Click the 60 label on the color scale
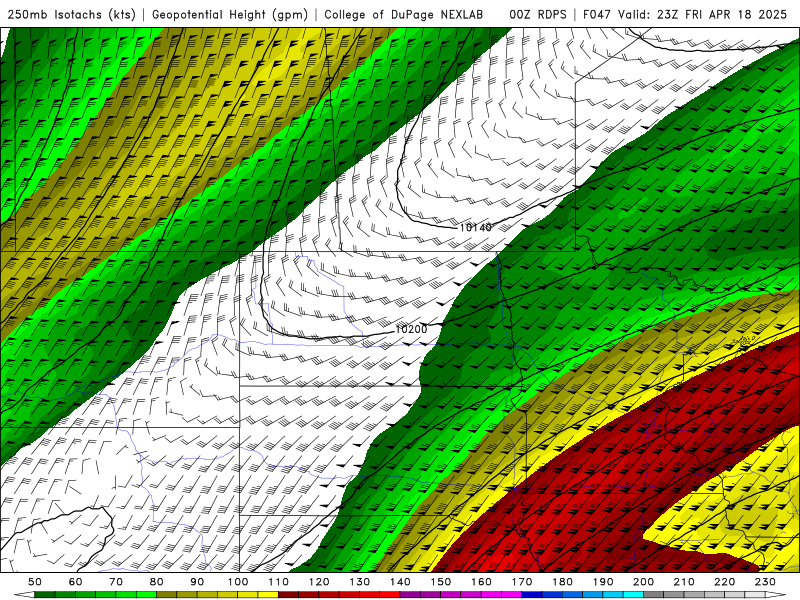This screenshot has width=800, height=600. pos(76,582)
